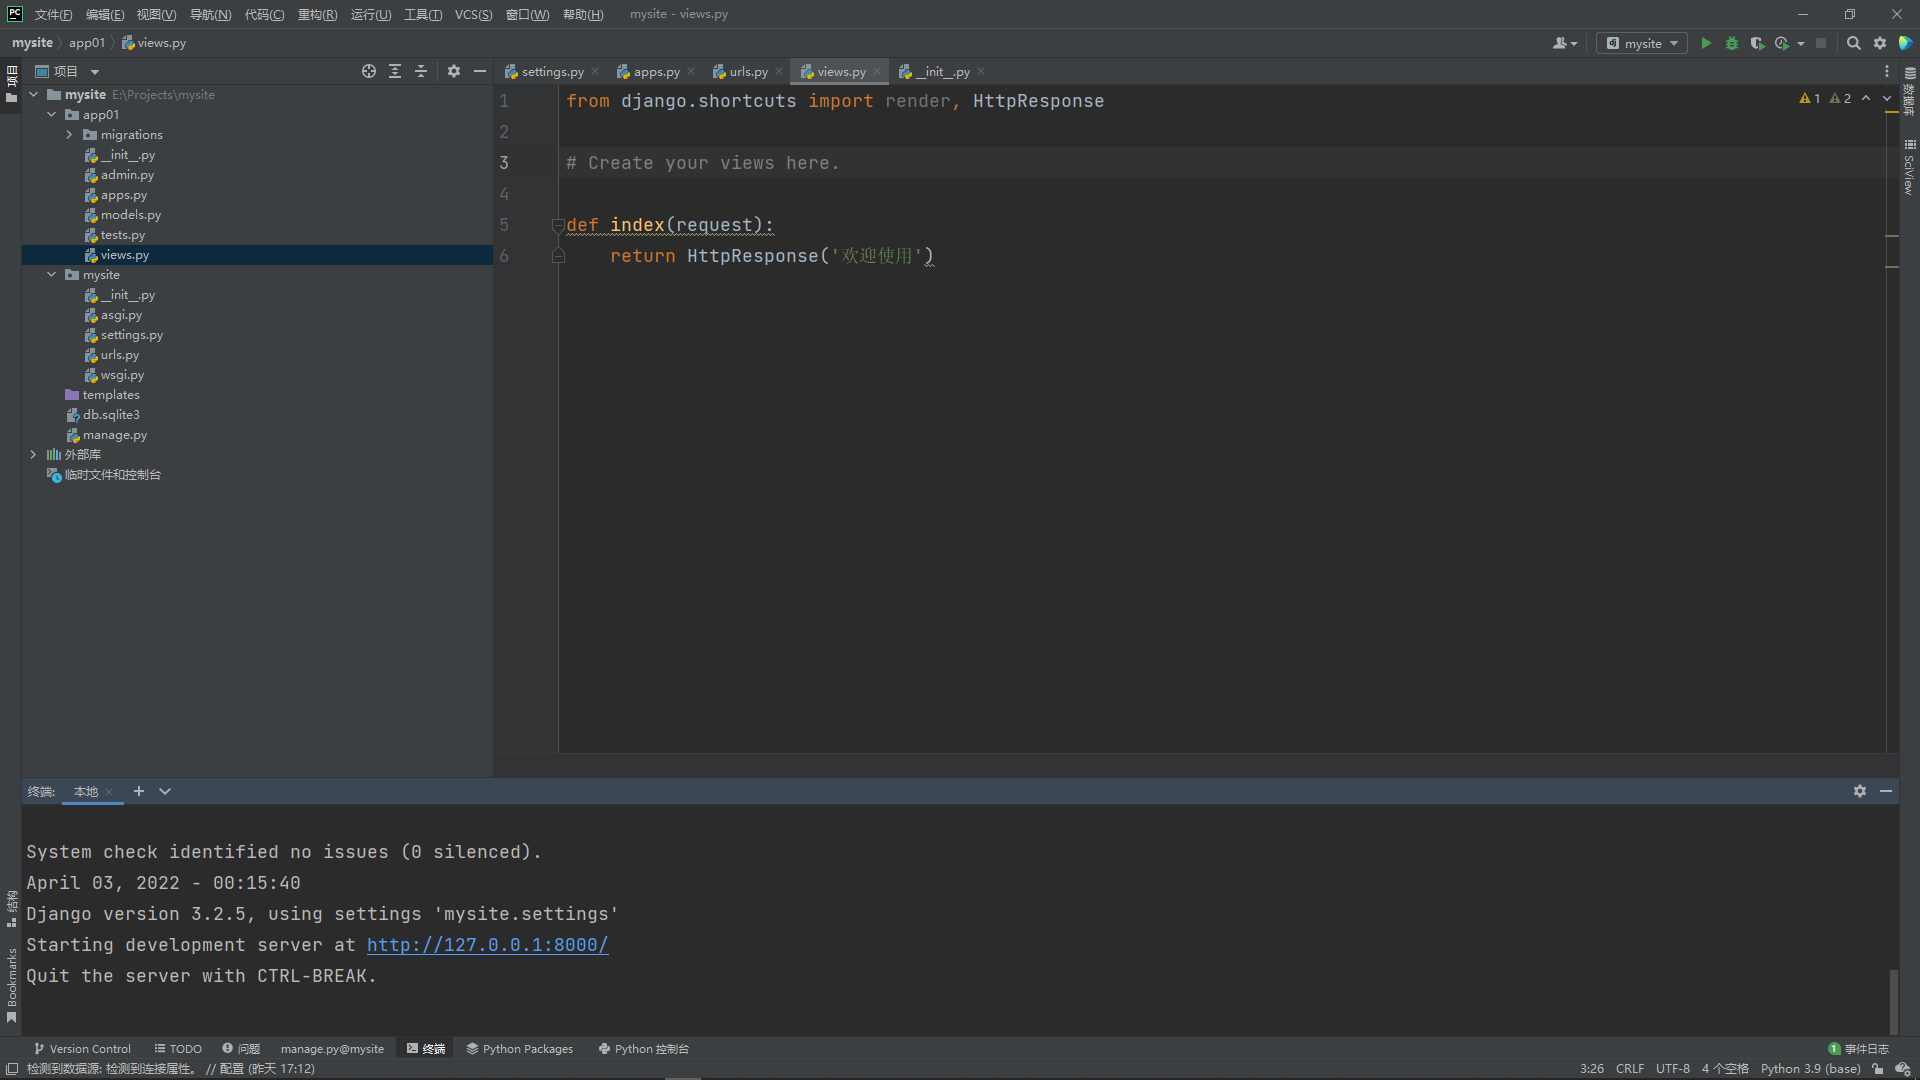Open the 问题 problems tool window
The image size is (1920, 1080).
241,1048
